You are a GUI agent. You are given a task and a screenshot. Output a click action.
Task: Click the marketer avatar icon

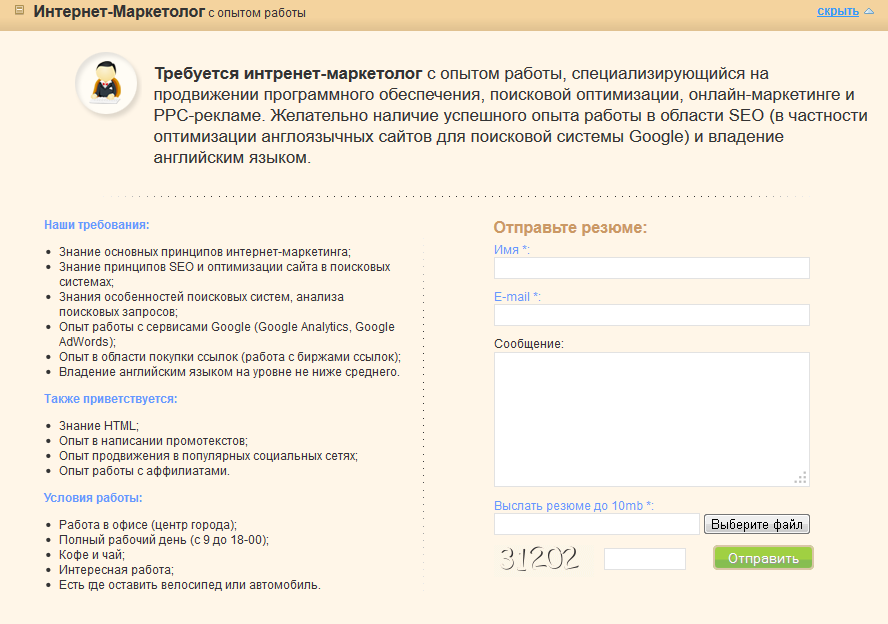[x=106, y=83]
